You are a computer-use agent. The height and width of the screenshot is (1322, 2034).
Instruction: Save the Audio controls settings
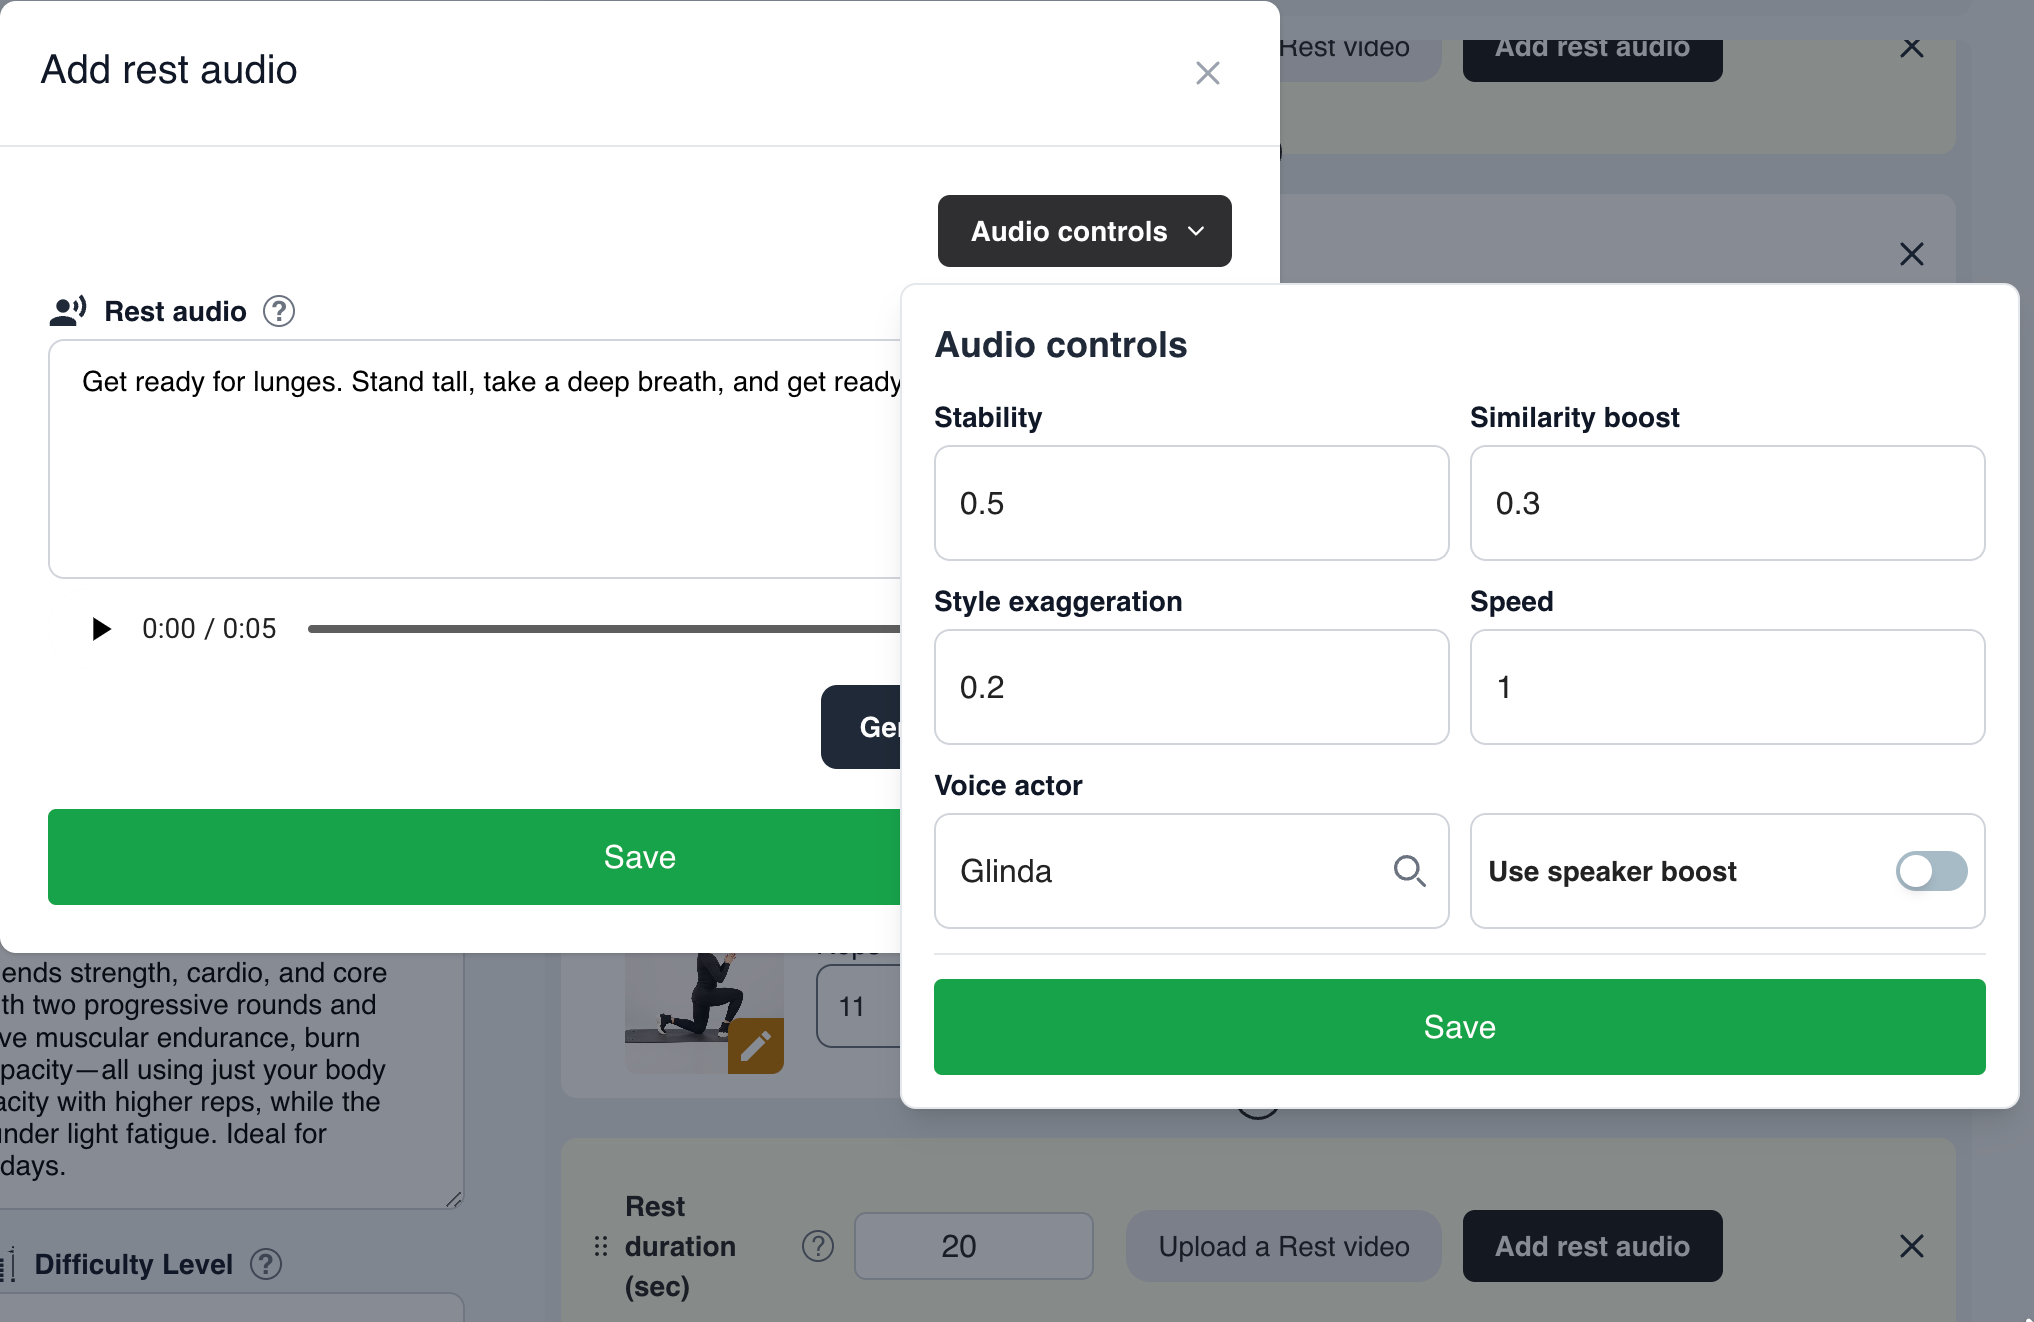coord(1459,1027)
